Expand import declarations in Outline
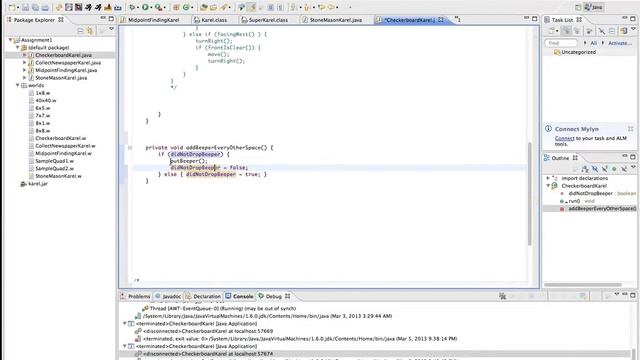Screen dimensions: 640x360 pyautogui.click(x=548, y=178)
